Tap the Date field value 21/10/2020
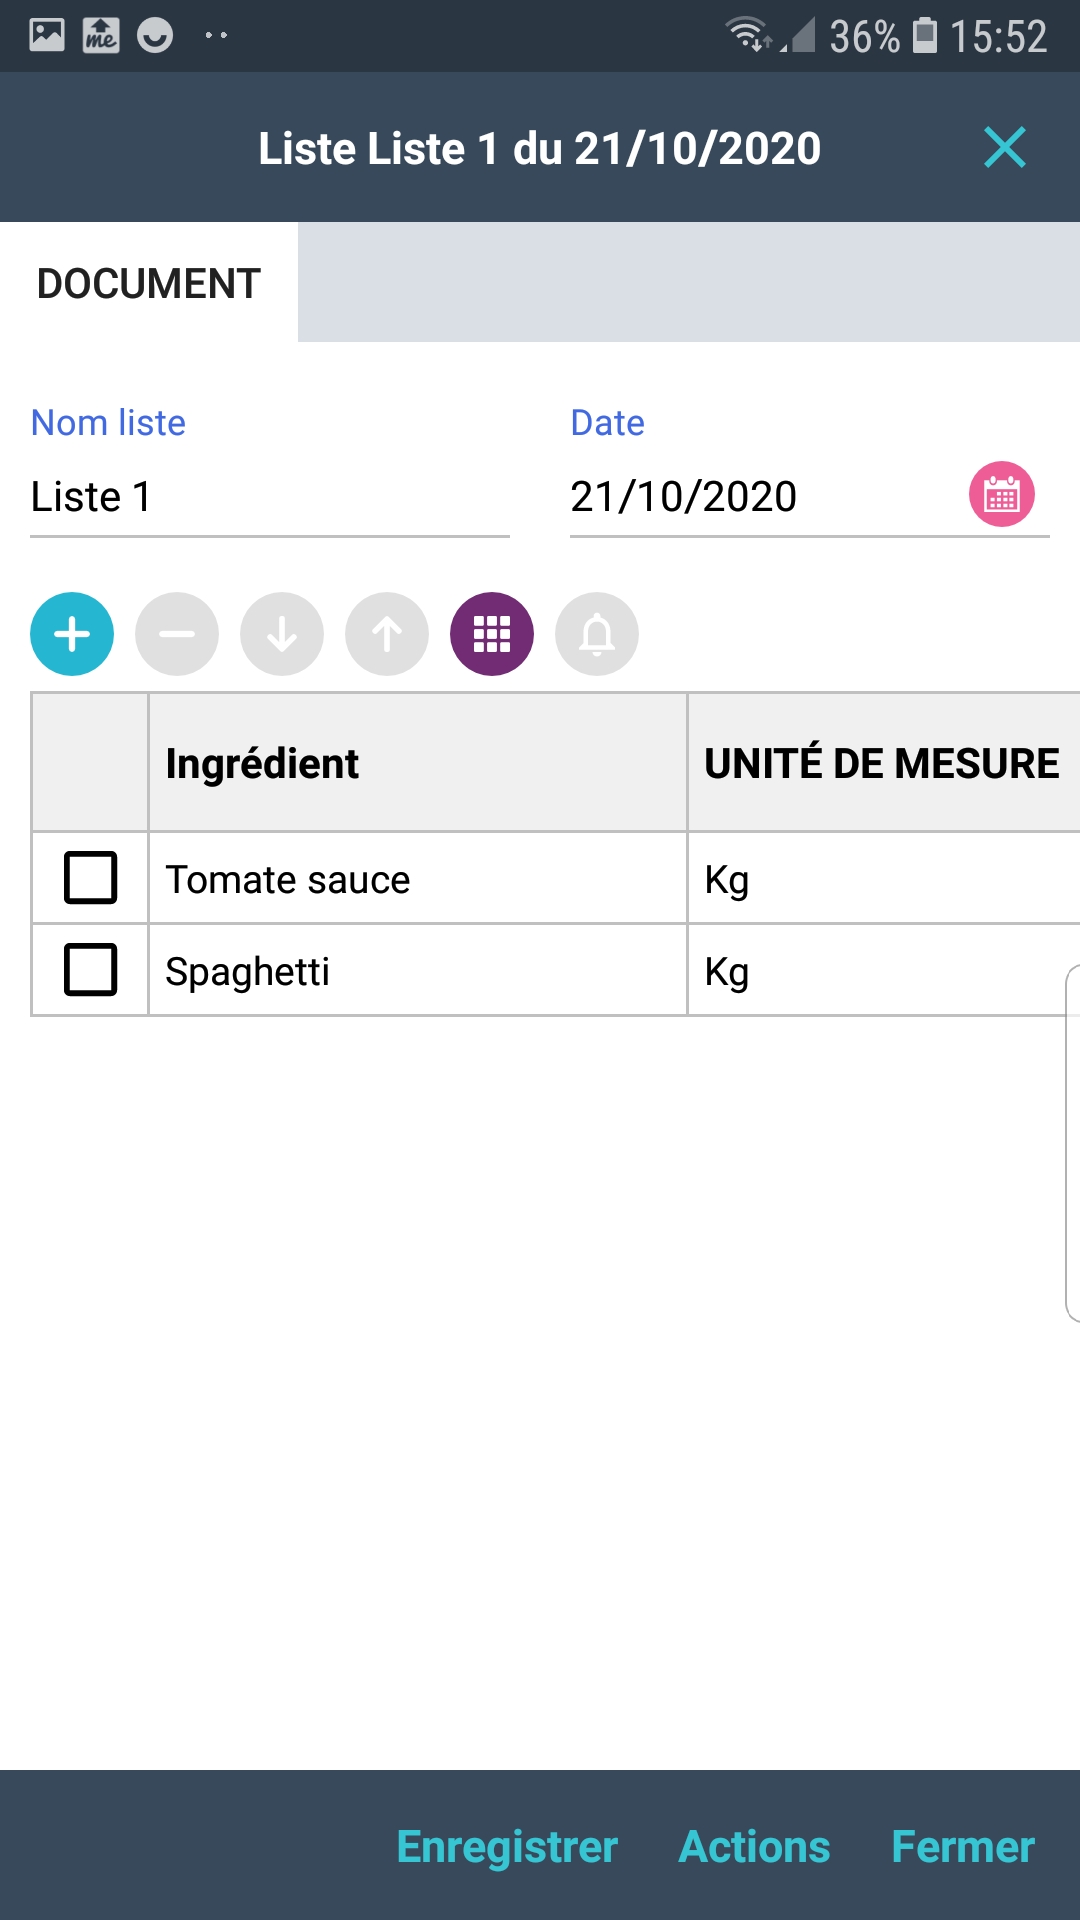 tap(684, 497)
